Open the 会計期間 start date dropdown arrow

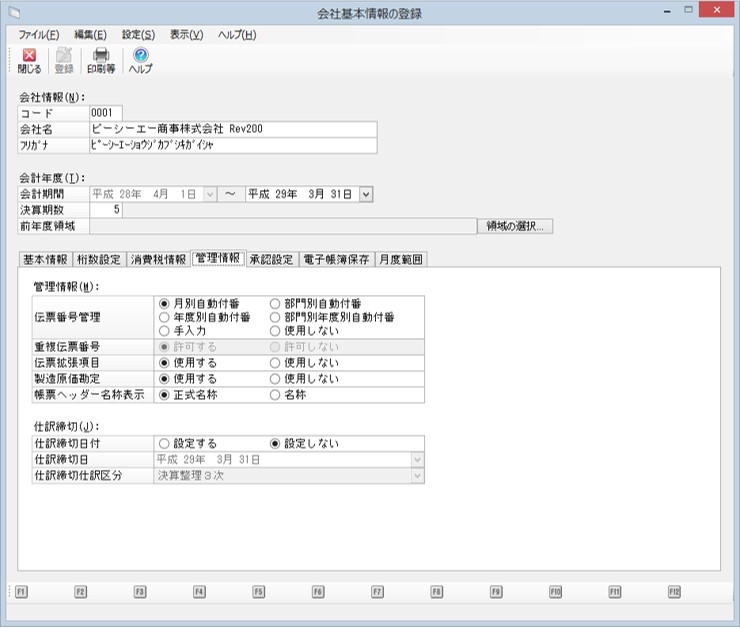click(x=210, y=194)
